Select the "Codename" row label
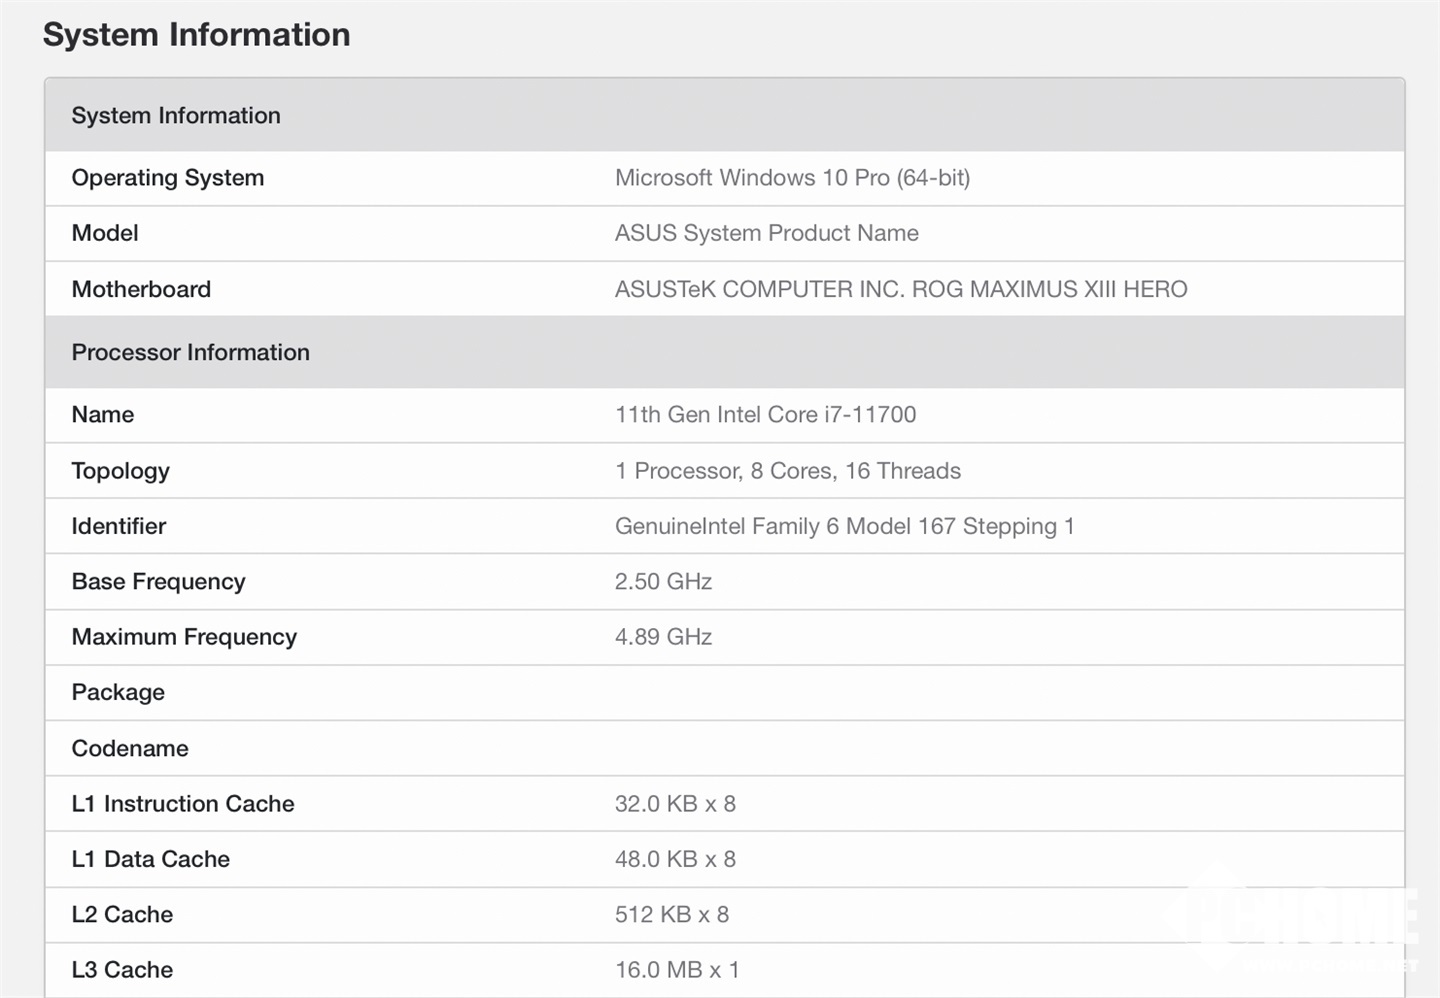This screenshot has height=998, width=1440. tap(130, 748)
